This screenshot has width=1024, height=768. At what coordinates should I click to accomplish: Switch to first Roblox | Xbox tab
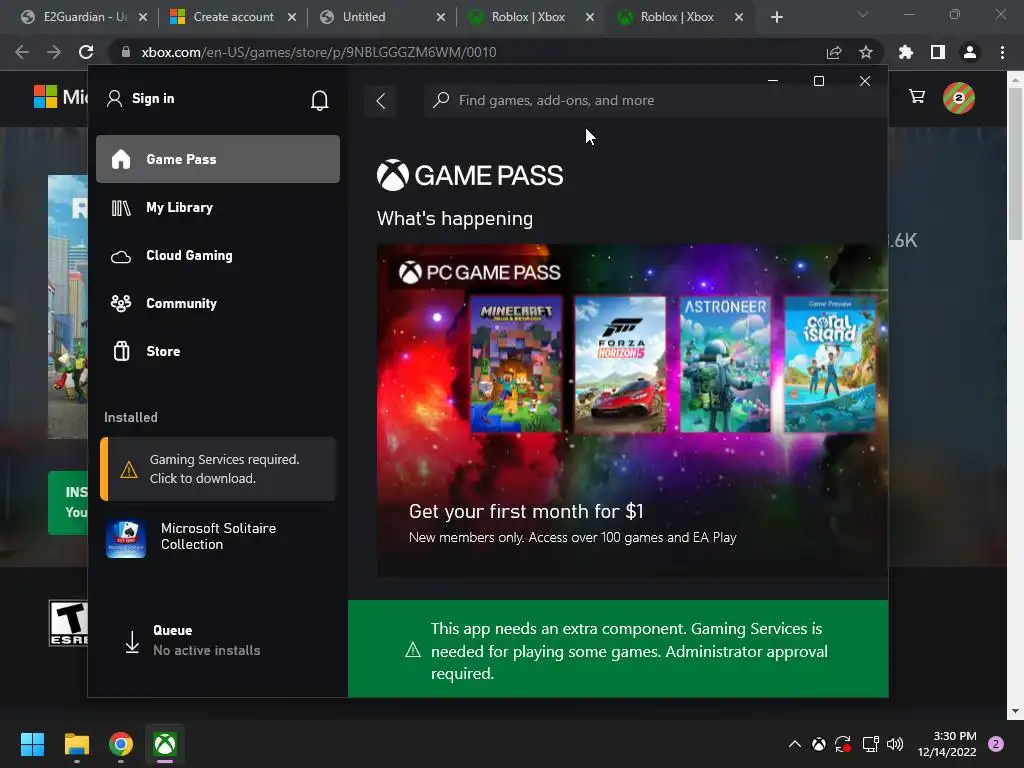pyautogui.click(x=532, y=17)
